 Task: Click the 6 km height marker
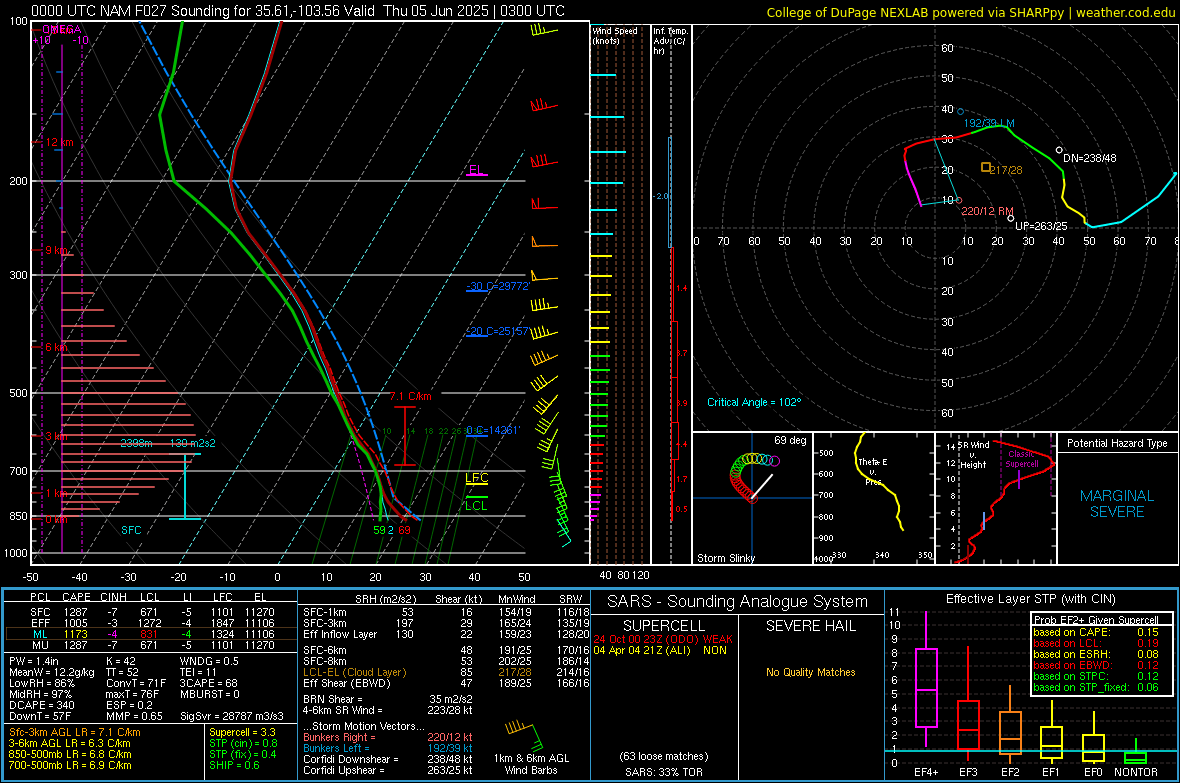[57, 347]
